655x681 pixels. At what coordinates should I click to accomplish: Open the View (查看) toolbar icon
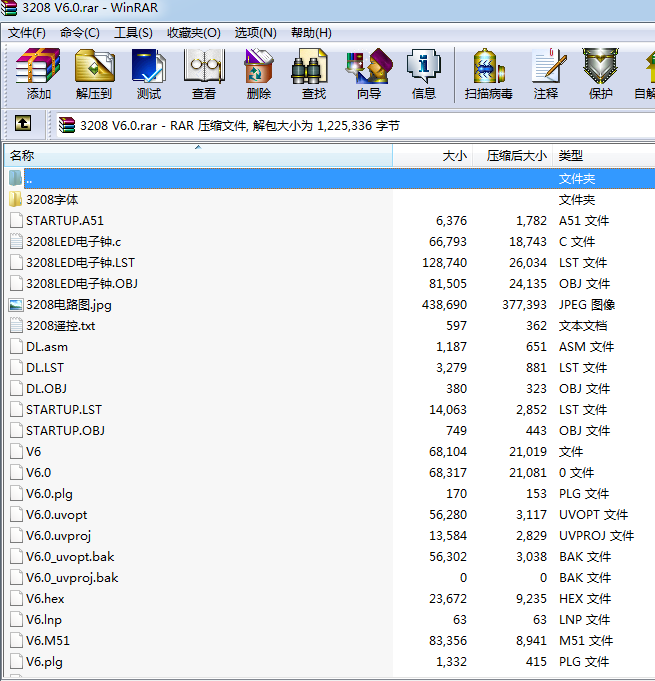[x=204, y=66]
